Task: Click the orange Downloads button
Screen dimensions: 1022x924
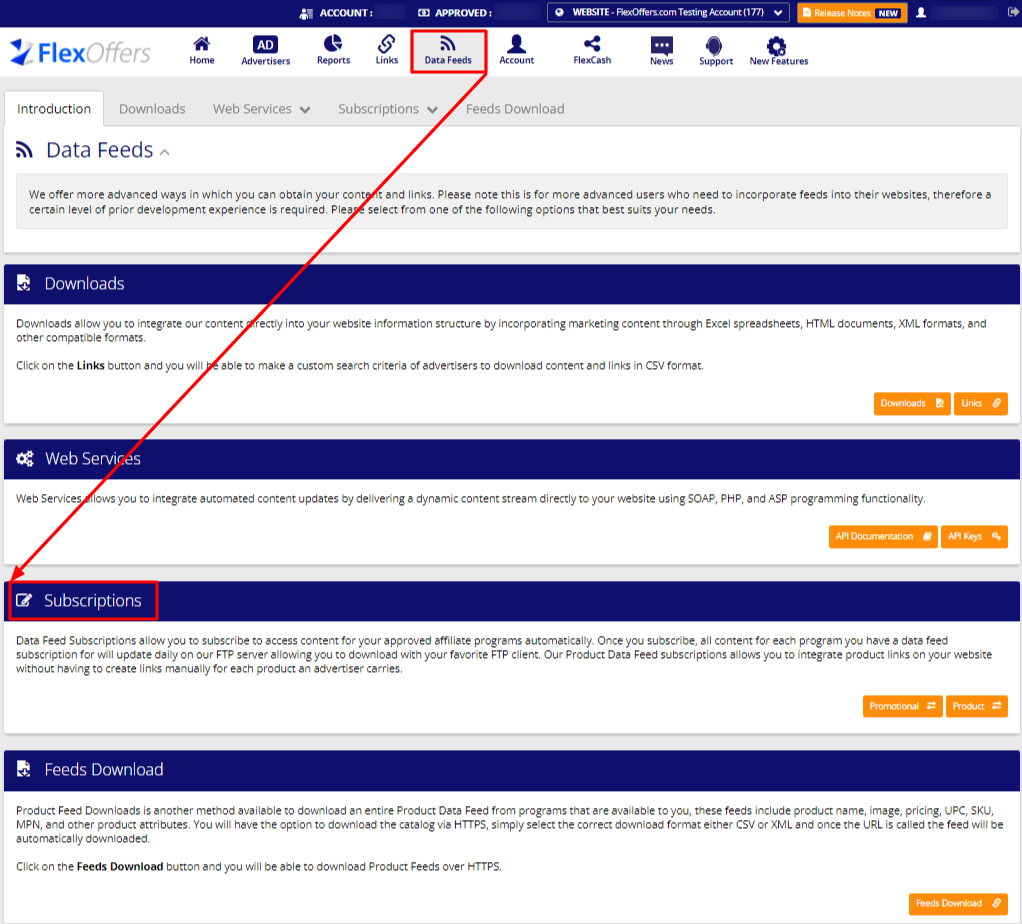Action: click(912, 403)
